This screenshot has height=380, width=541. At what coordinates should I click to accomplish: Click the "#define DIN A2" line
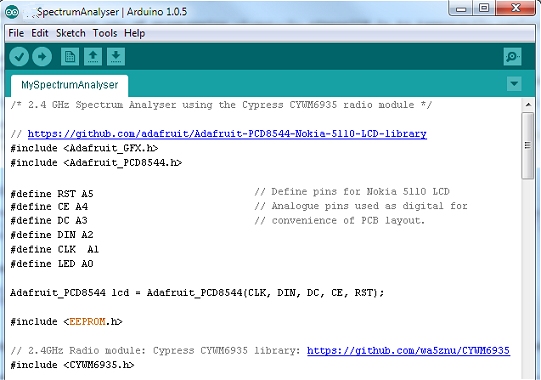(52, 235)
